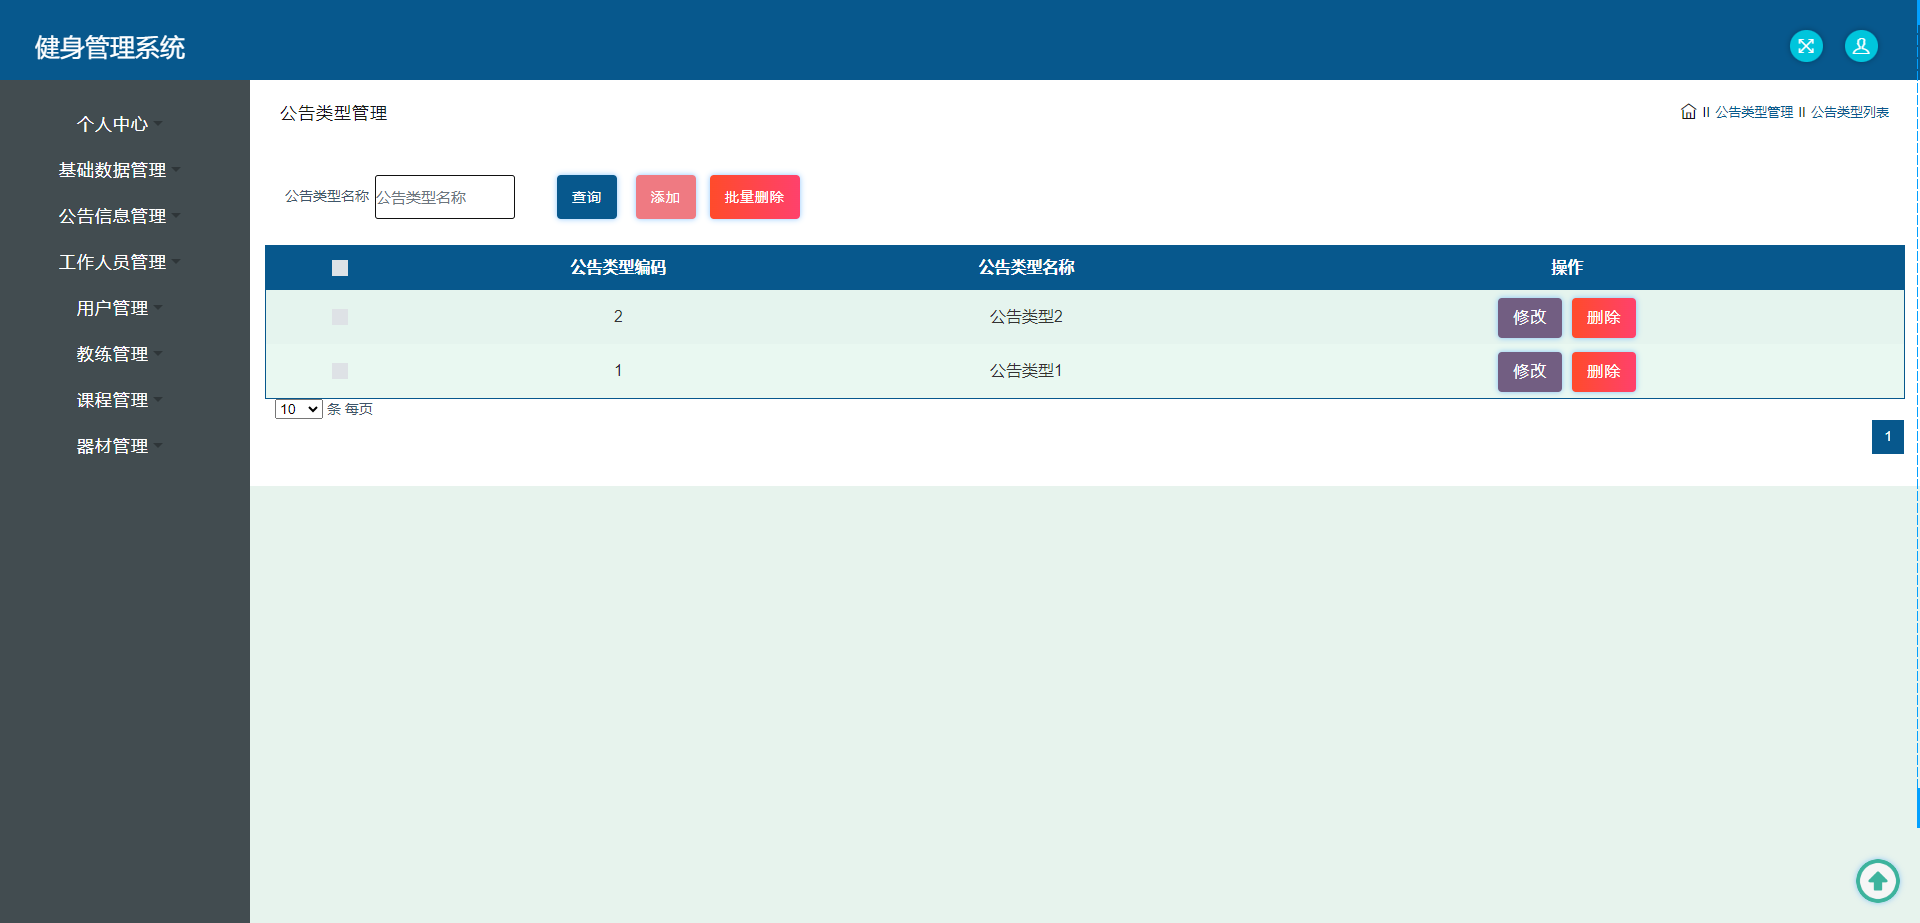Check the checkbox for row 公告类型1
This screenshot has width=1920, height=923.
340,371
